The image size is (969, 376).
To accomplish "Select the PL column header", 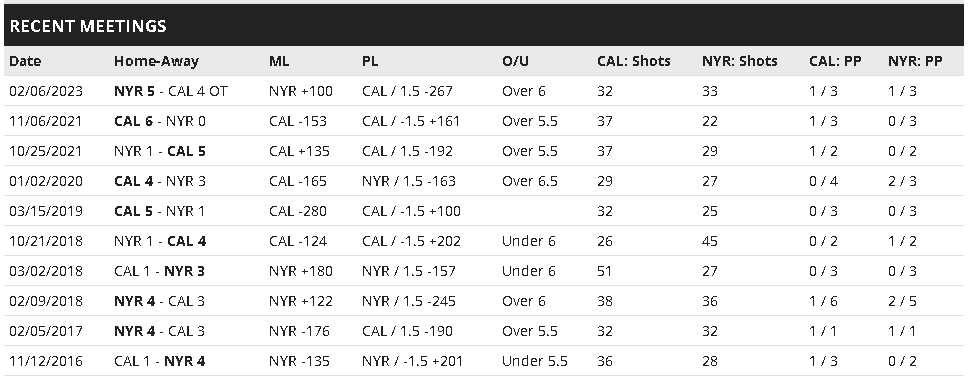I will (x=370, y=61).
